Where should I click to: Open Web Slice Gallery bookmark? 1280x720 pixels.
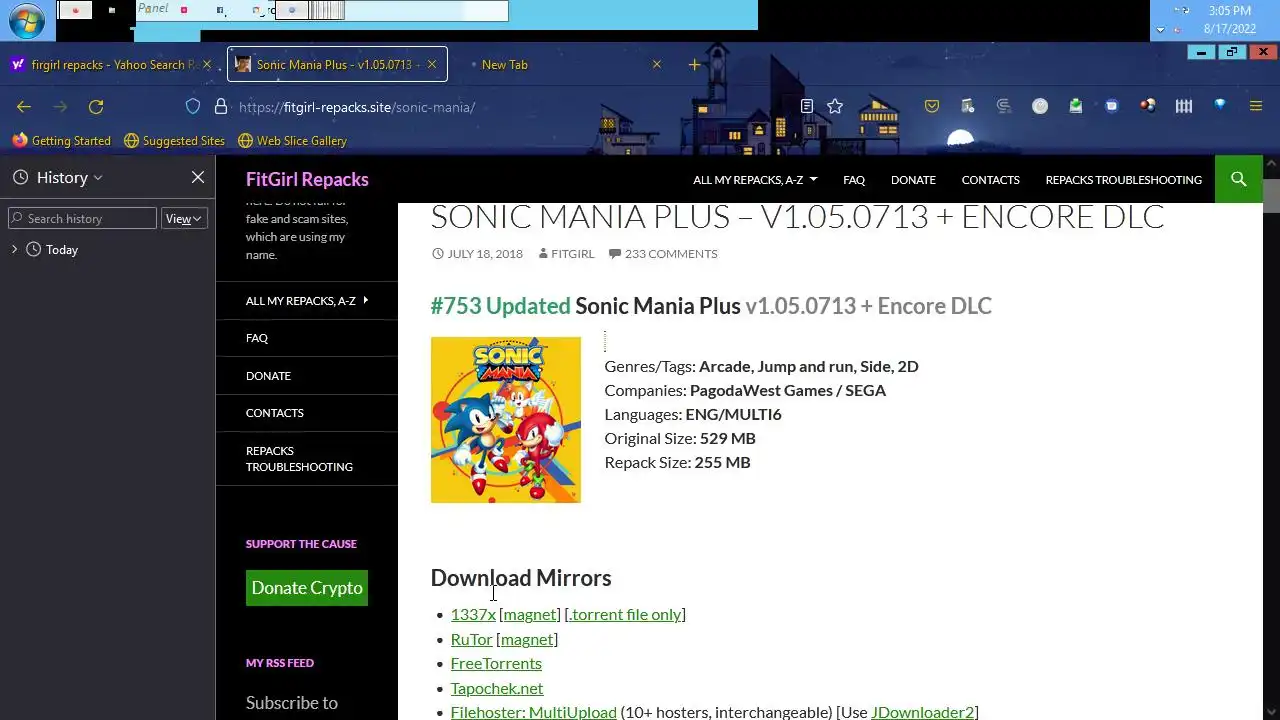pyautogui.click(x=292, y=141)
